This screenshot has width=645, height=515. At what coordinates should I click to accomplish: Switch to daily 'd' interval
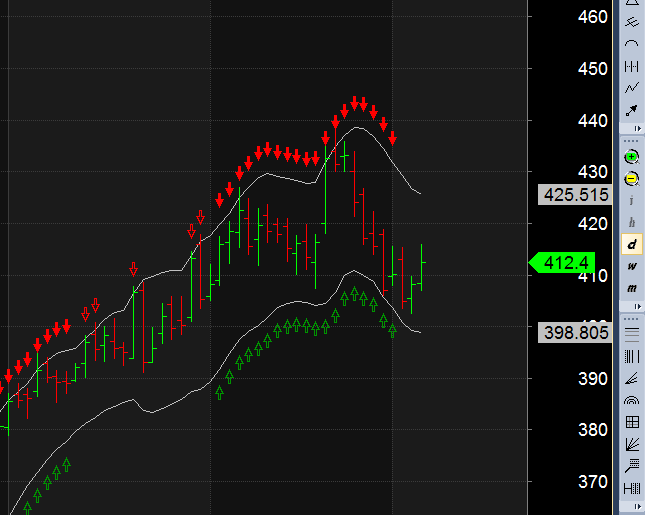tap(631, 244)
